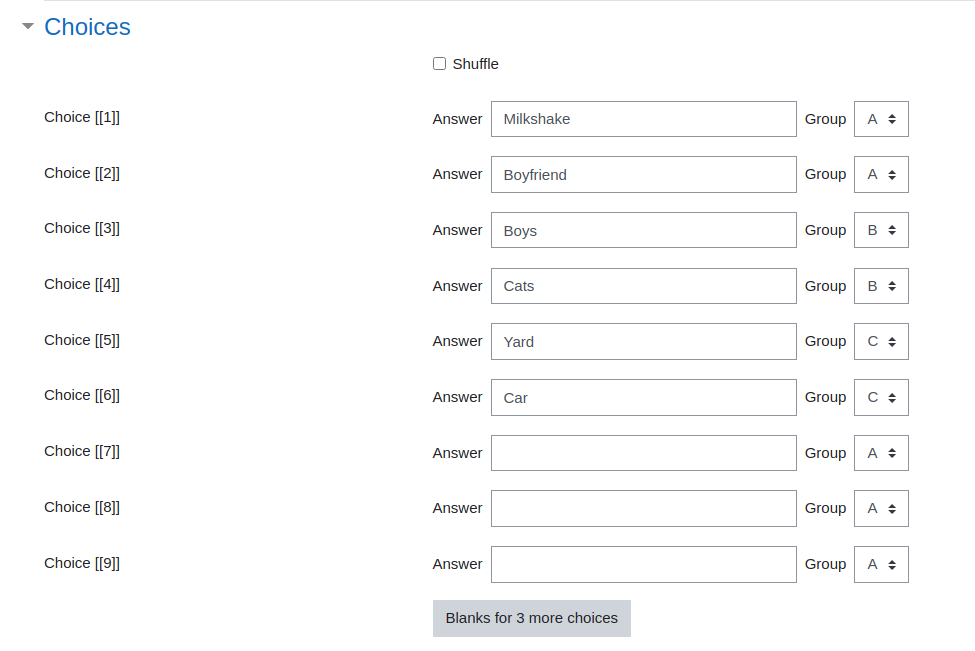The height and width of the screenshot is (651, 975).
Task: Add blanks for 3 more choices
Action: pos(532,618)
